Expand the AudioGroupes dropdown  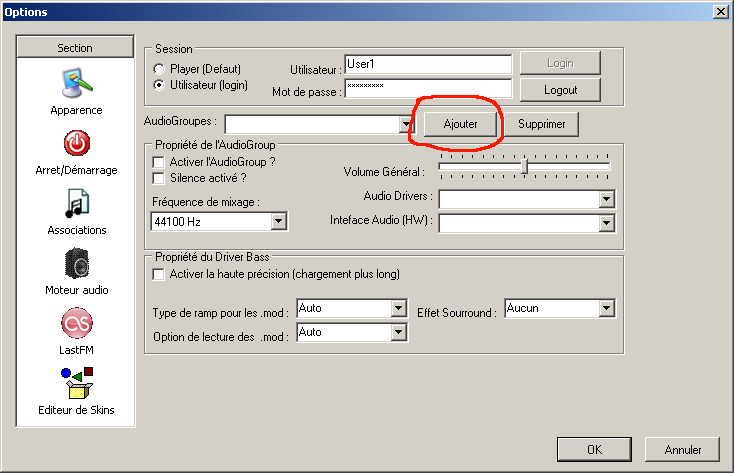click(x=406, y=124)
